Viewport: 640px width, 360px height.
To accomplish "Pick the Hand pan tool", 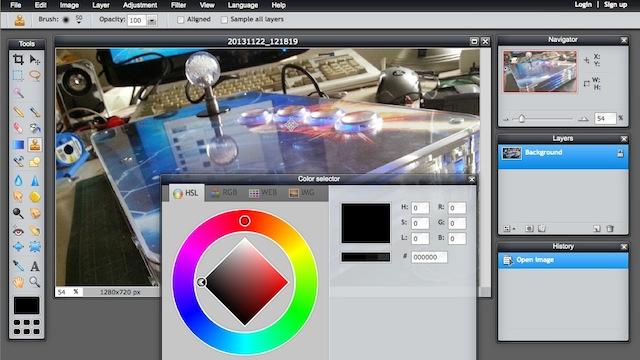I will (x=18, y=282).
